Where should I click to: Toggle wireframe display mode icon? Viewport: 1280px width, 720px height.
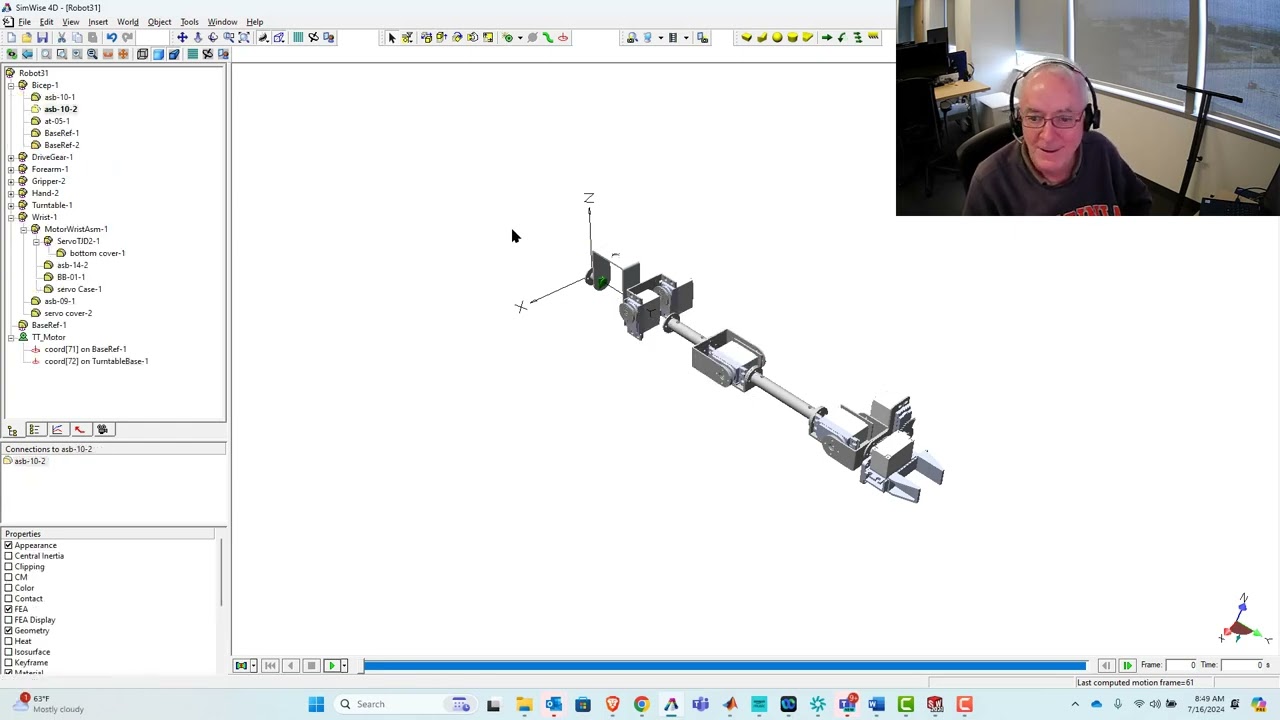click(142, 54)
